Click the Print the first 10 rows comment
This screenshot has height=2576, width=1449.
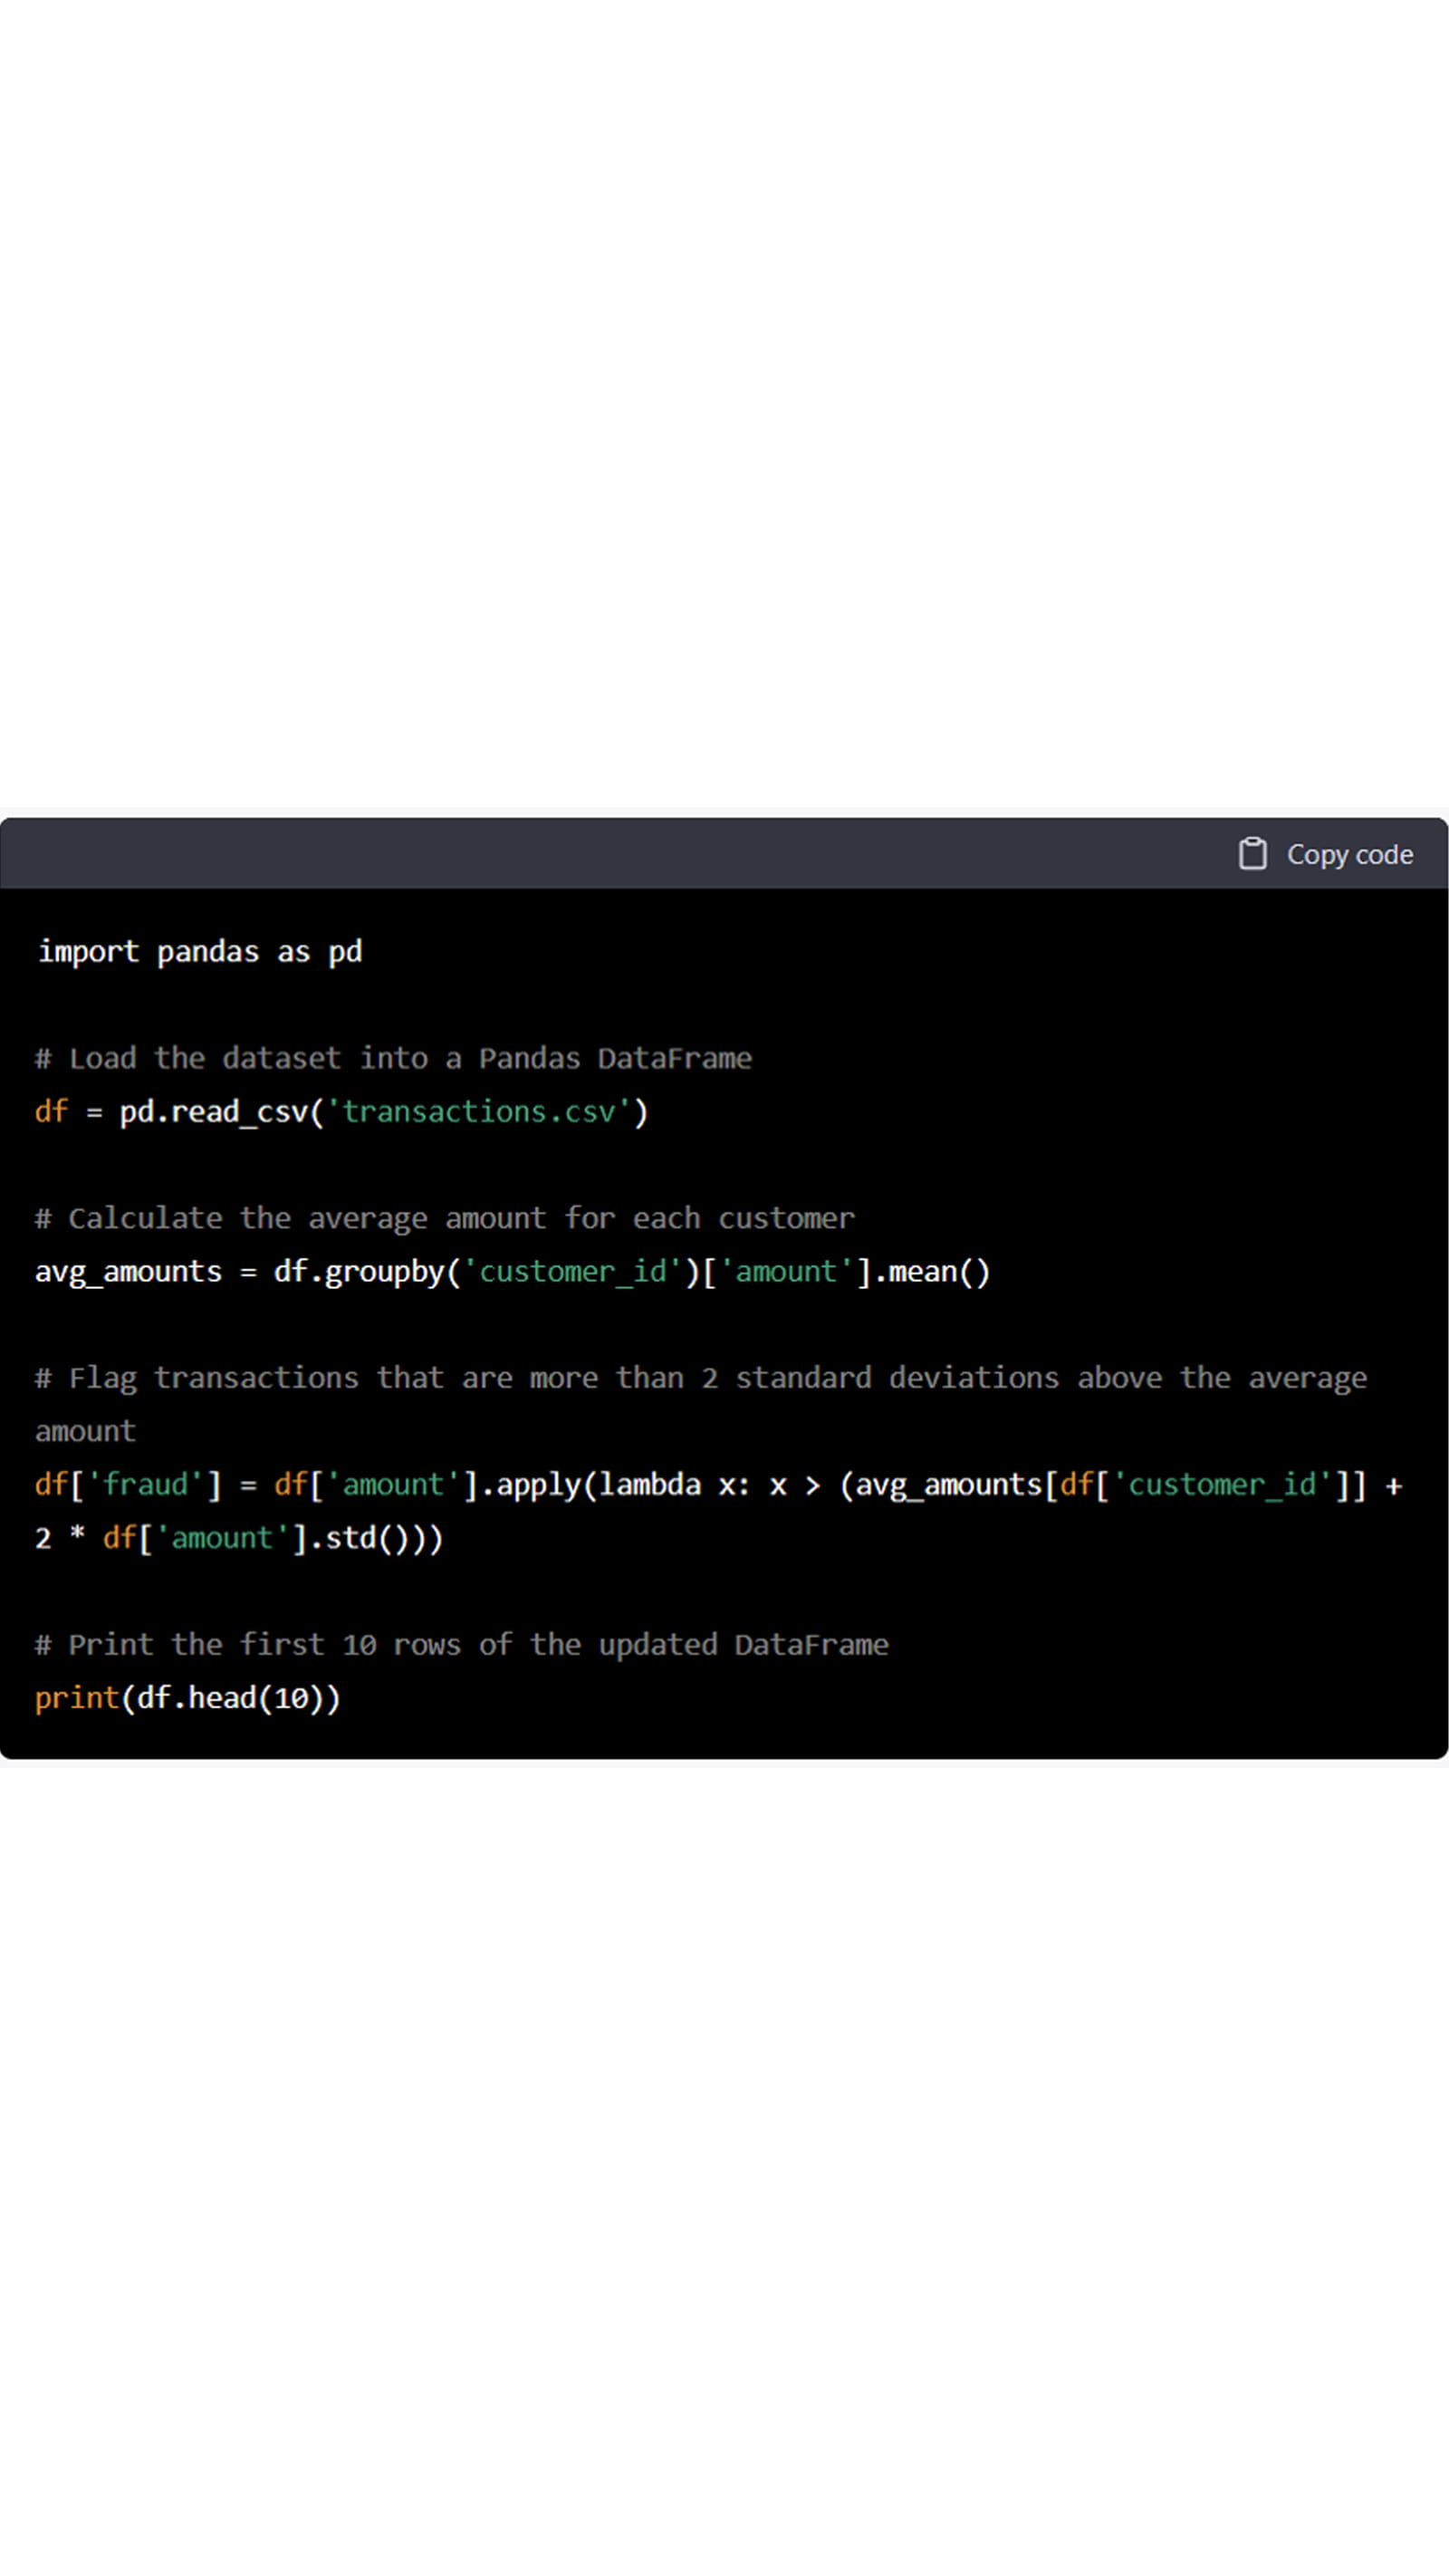461,1645
